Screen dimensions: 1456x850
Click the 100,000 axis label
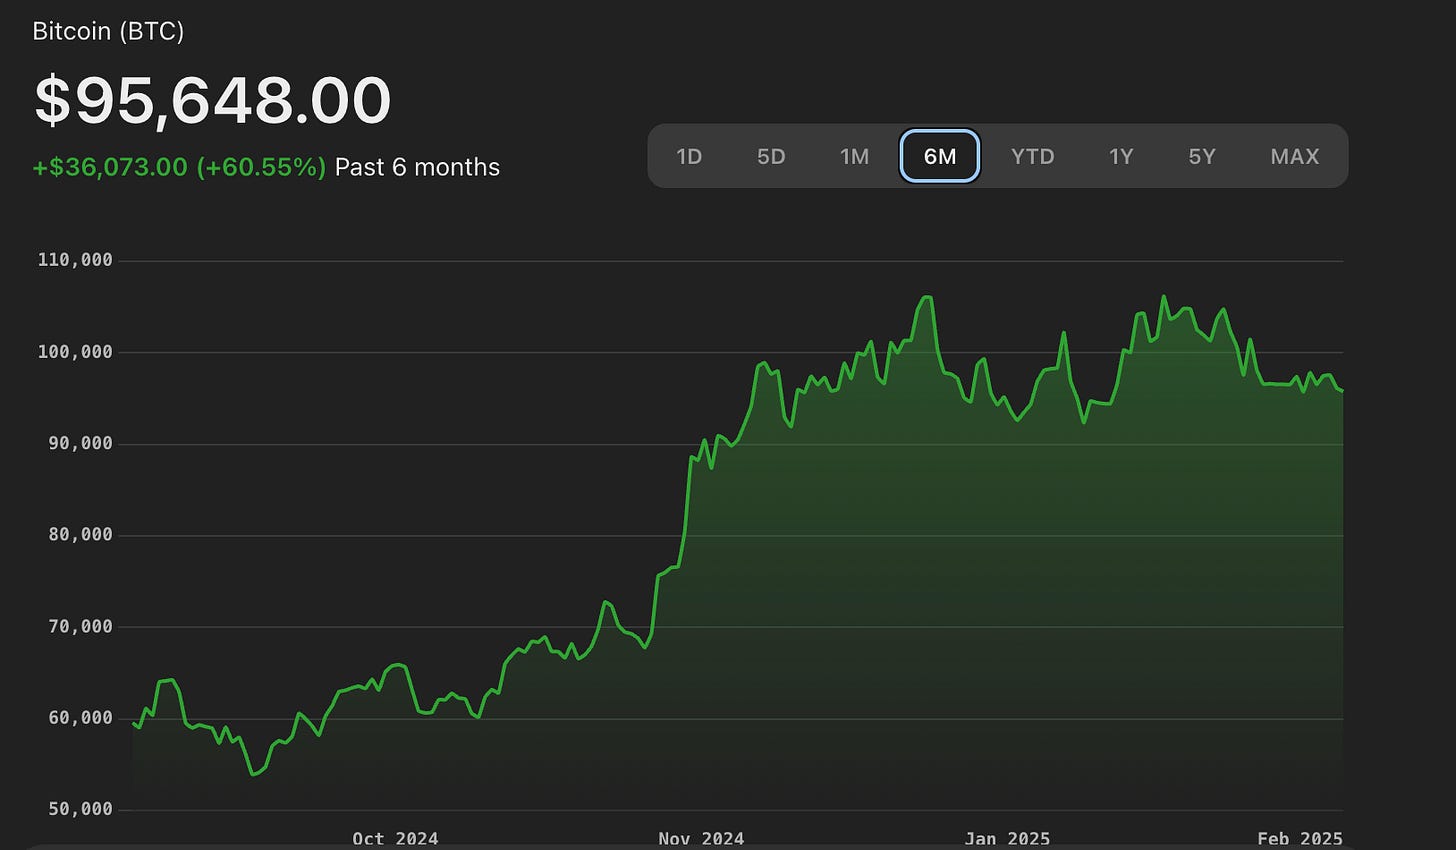coord(75,352)
